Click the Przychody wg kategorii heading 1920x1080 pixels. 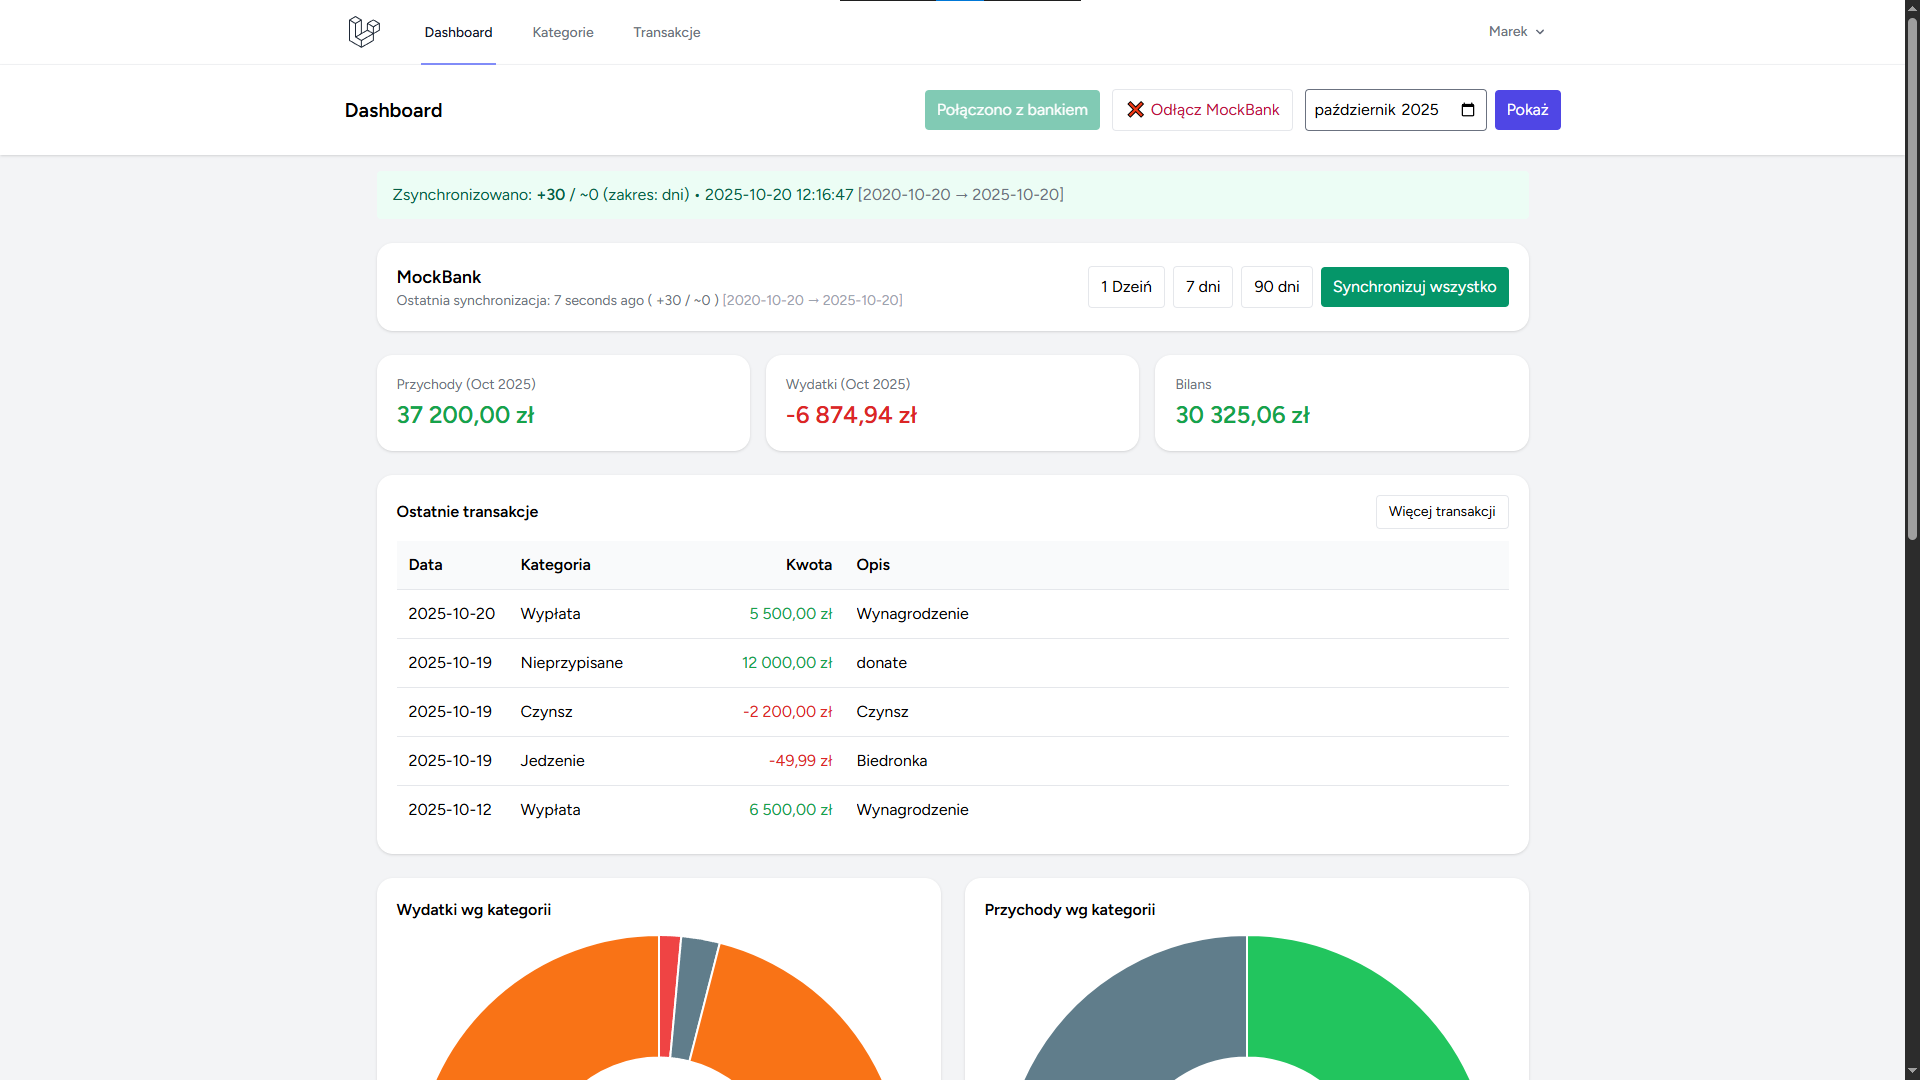[1069, 910]
